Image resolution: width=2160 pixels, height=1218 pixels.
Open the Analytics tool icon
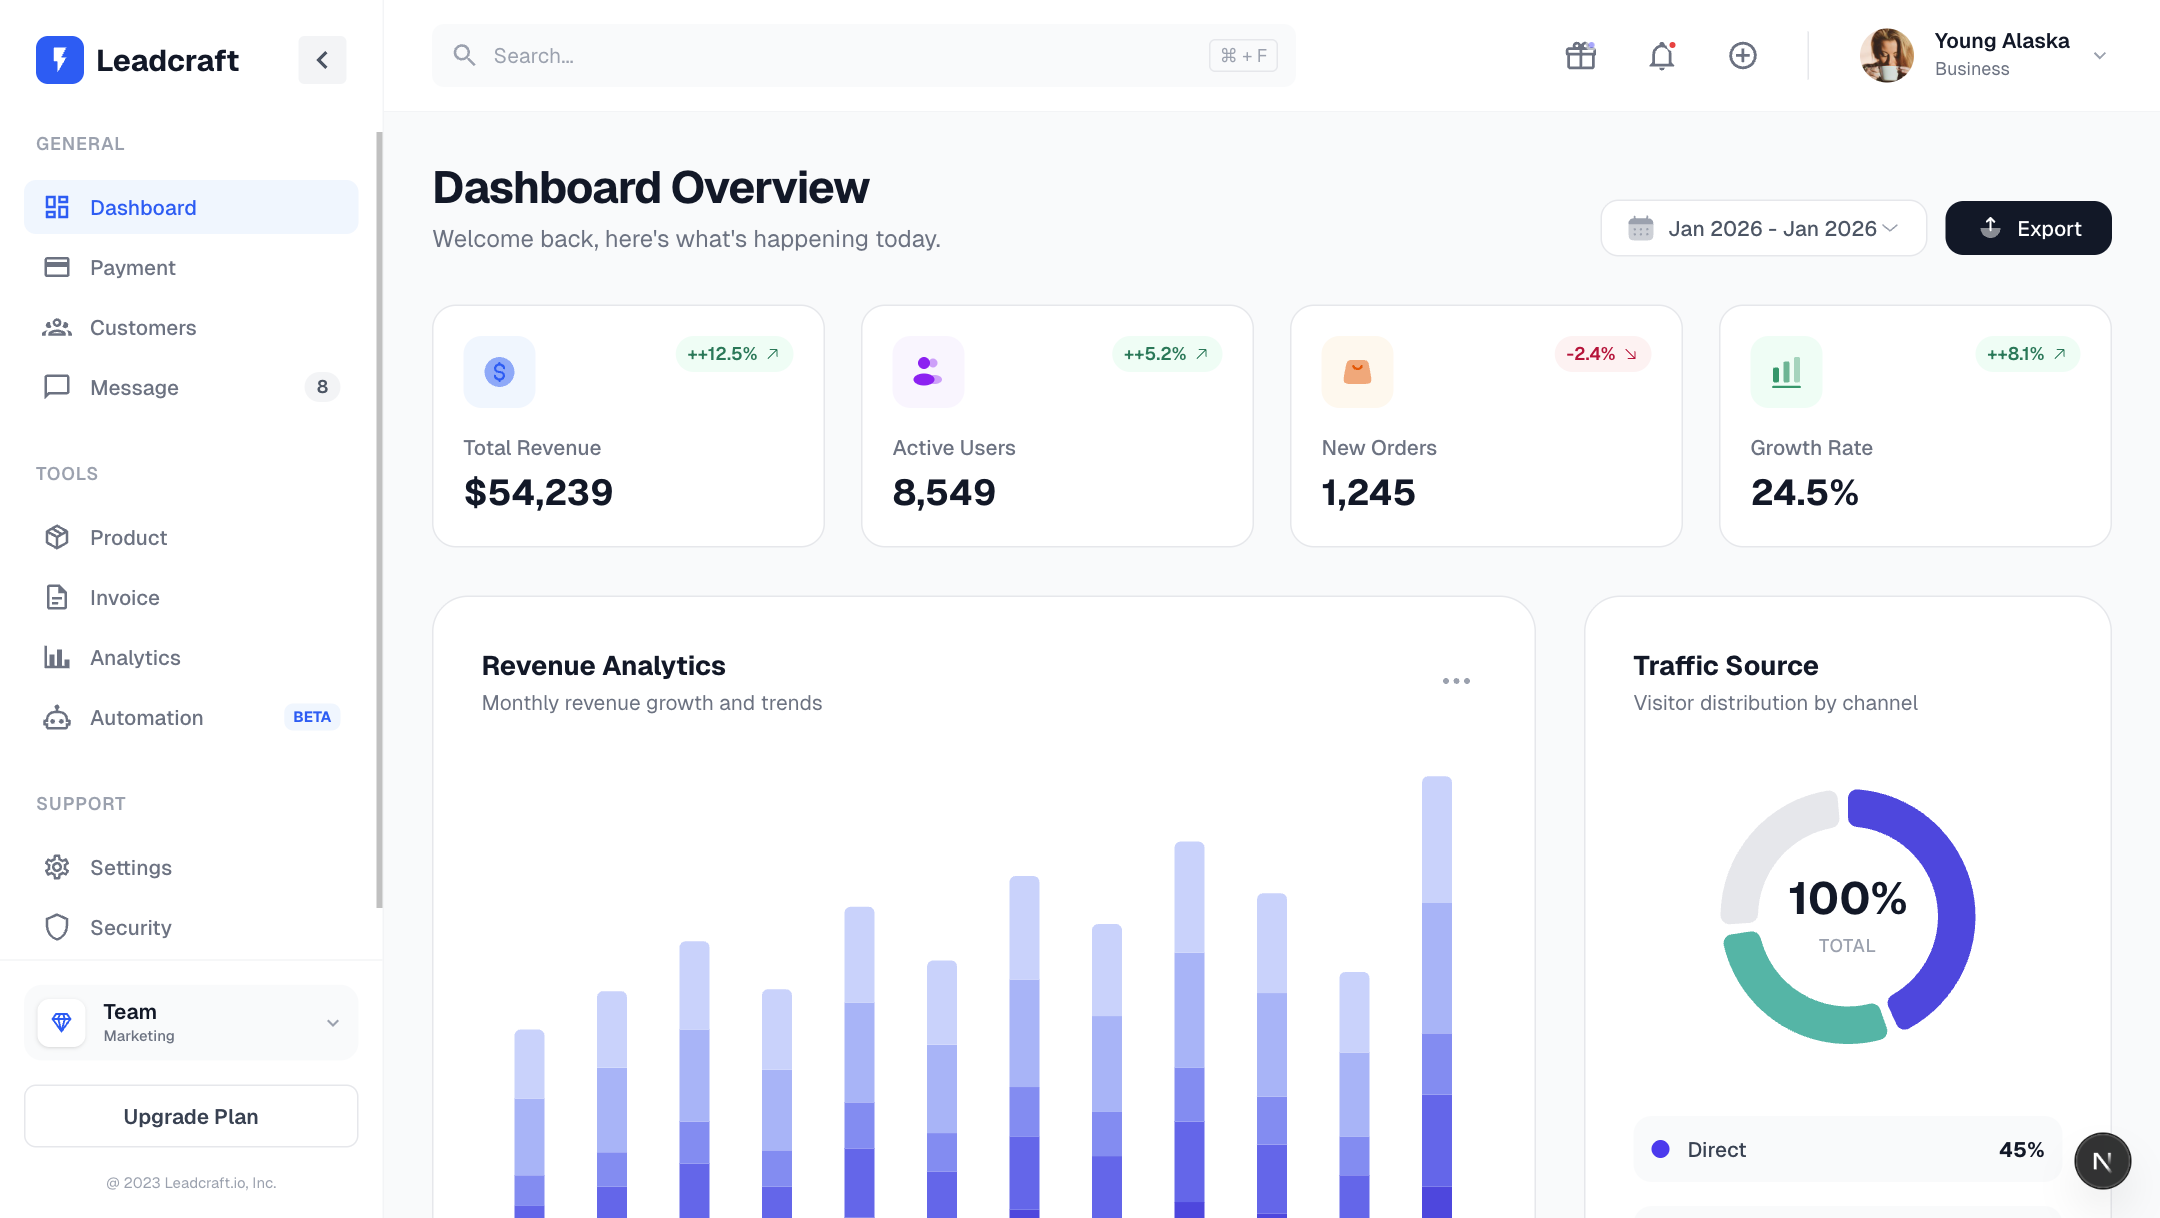pos(57,657)
